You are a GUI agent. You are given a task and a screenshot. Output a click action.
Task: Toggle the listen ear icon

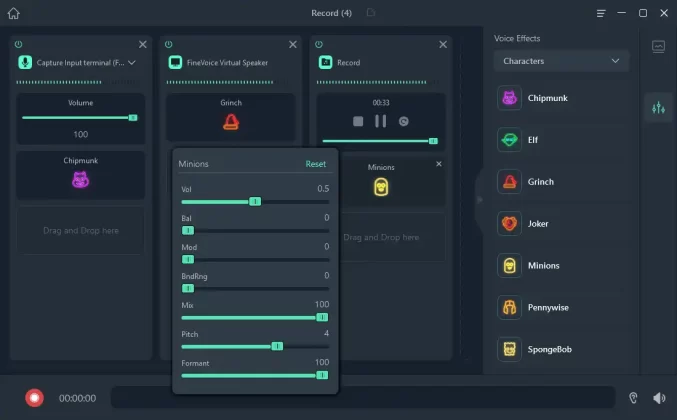tap(633, 398)
